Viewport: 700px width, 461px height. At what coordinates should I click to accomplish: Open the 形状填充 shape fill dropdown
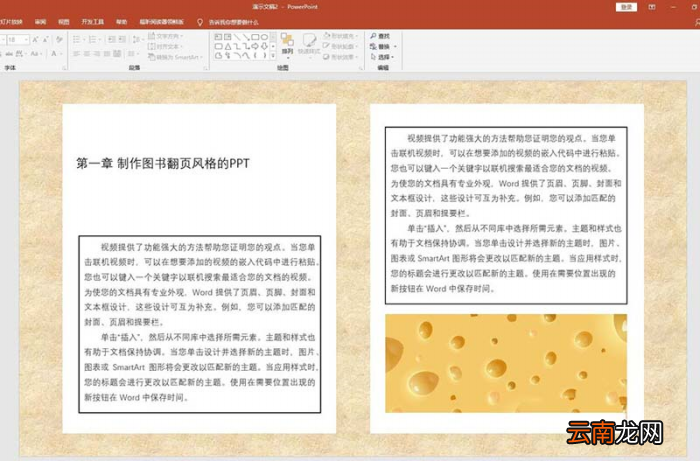[x=341, y=36]
